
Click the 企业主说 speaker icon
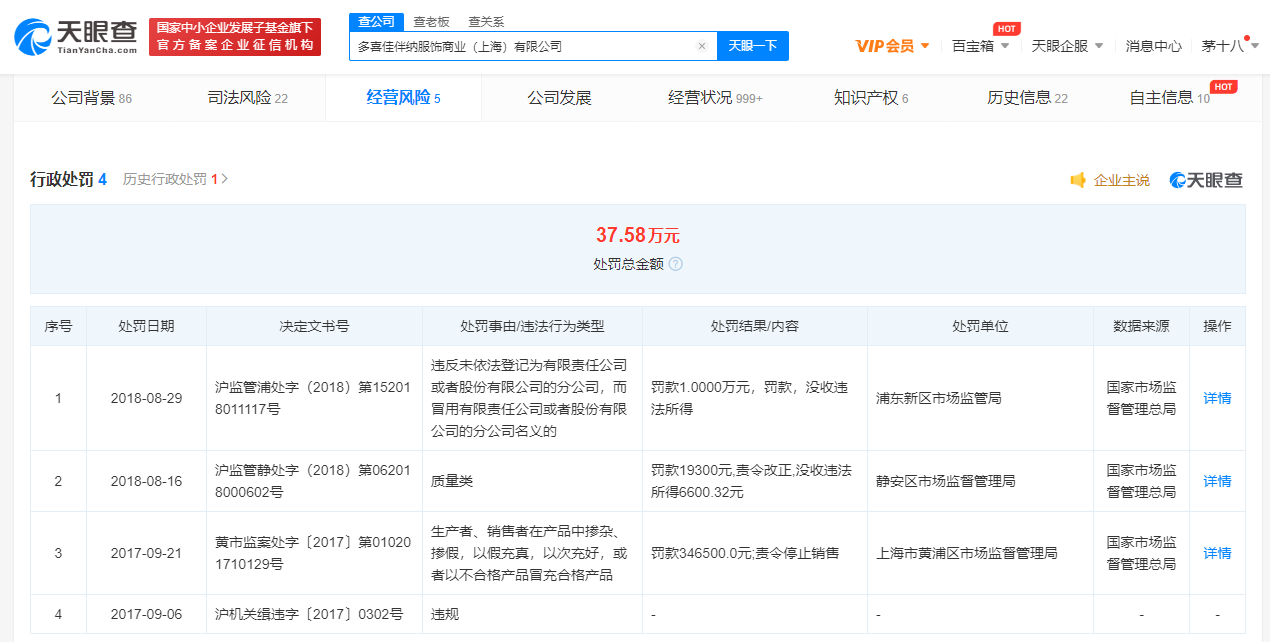[x=1078, y=180]
